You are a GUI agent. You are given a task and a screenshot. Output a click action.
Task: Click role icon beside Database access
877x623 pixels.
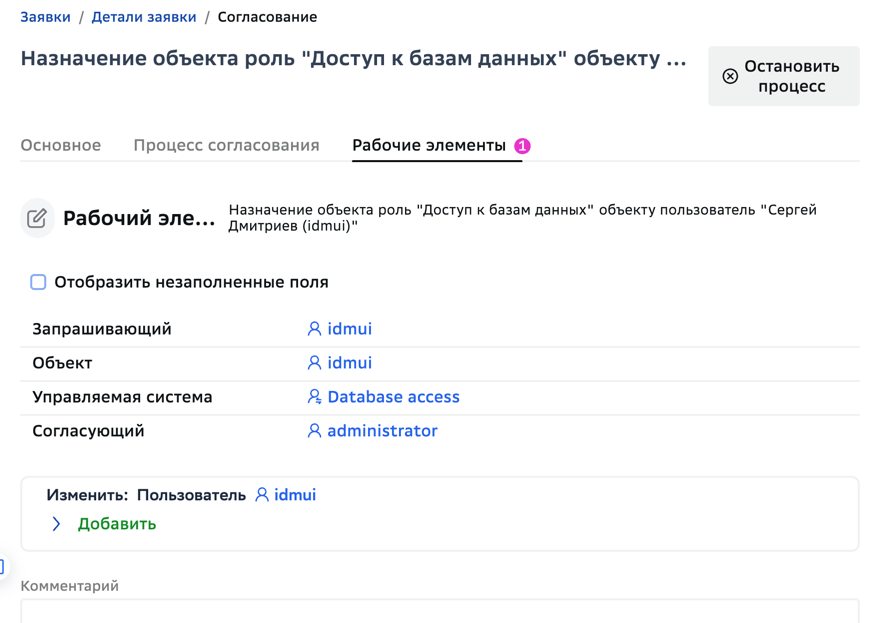point(314,397)
